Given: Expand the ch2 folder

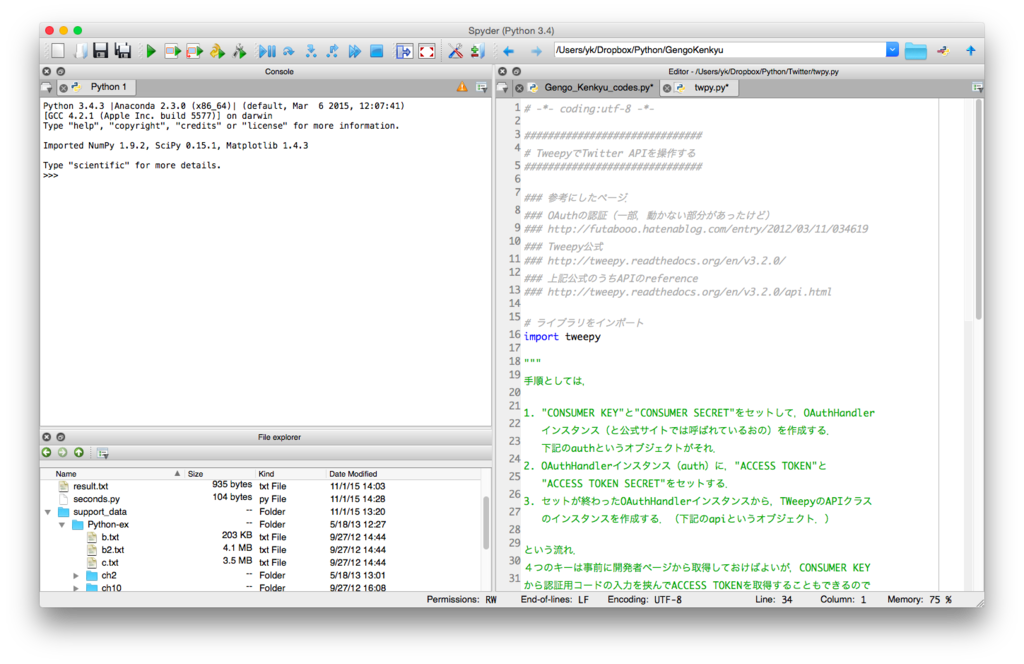Looking at the screenshot, I should 76,575.
